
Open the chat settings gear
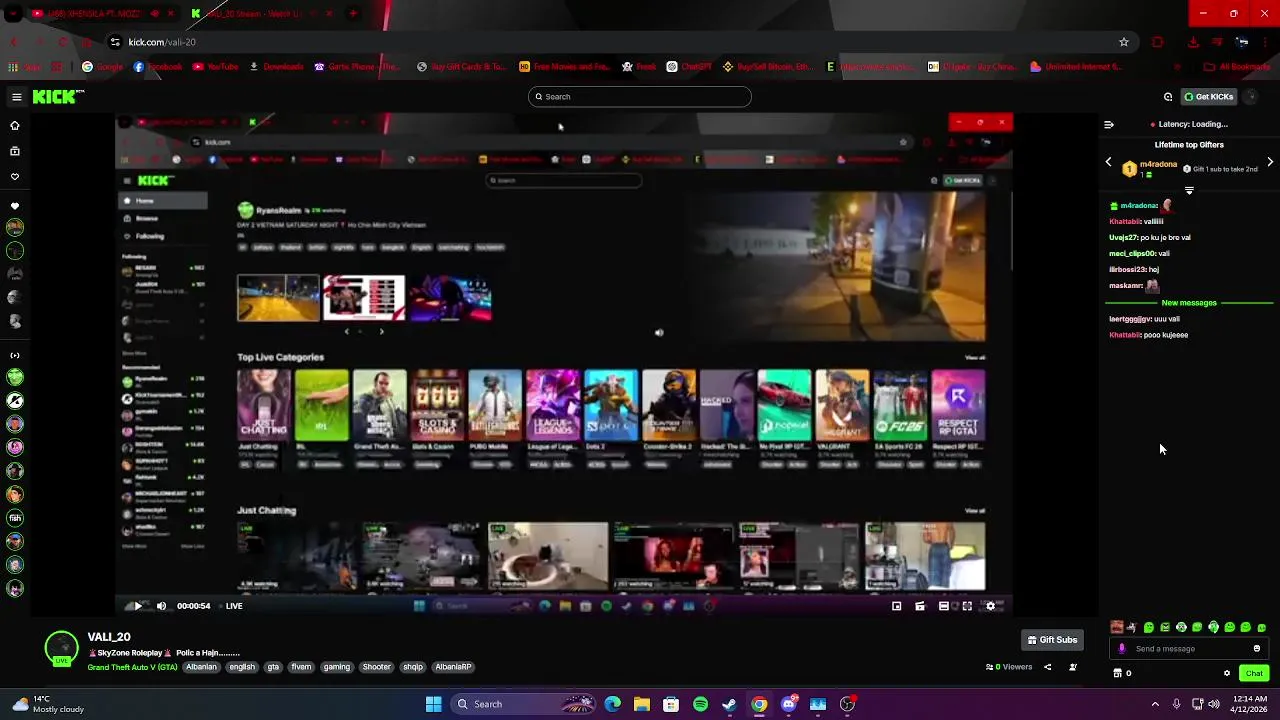1227,673
